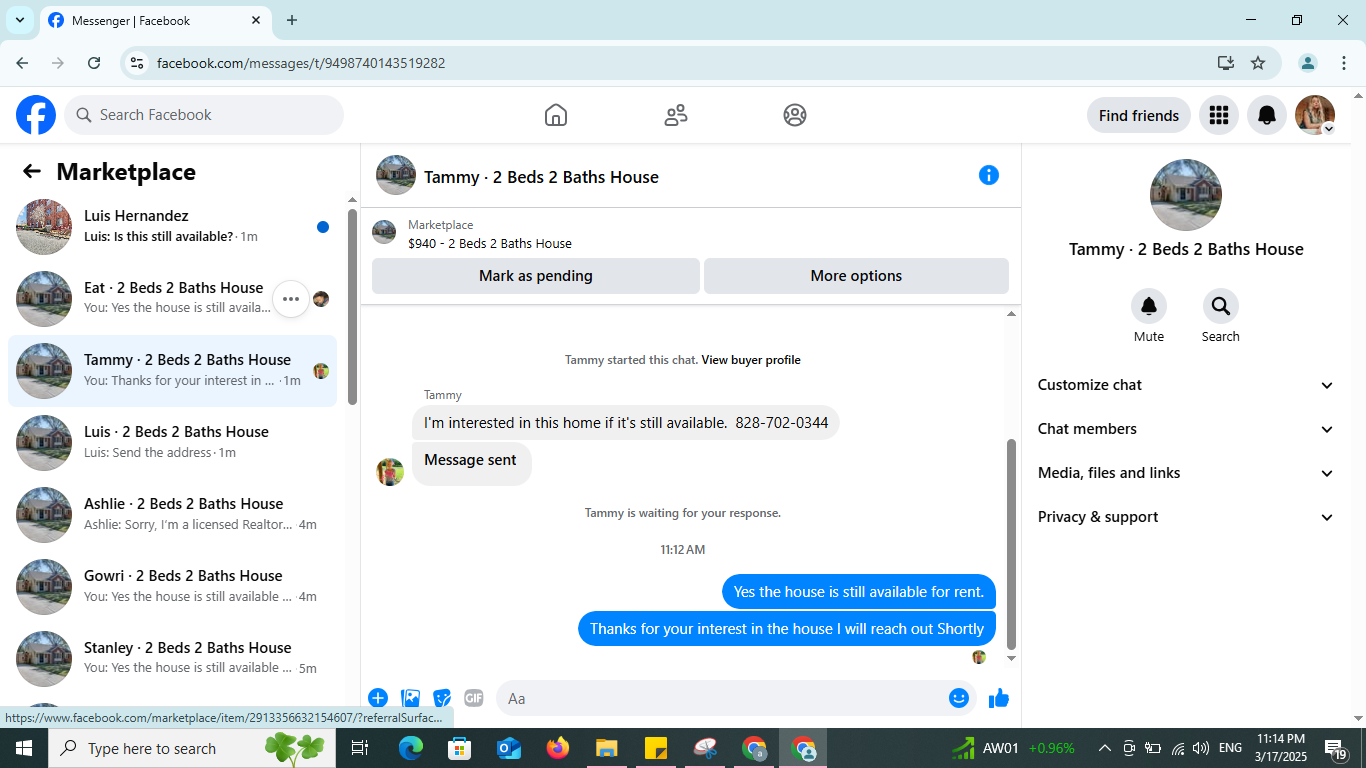Go back from Marketplace chats list
This screenshot has height=768, width=1366.
point(32,172)
